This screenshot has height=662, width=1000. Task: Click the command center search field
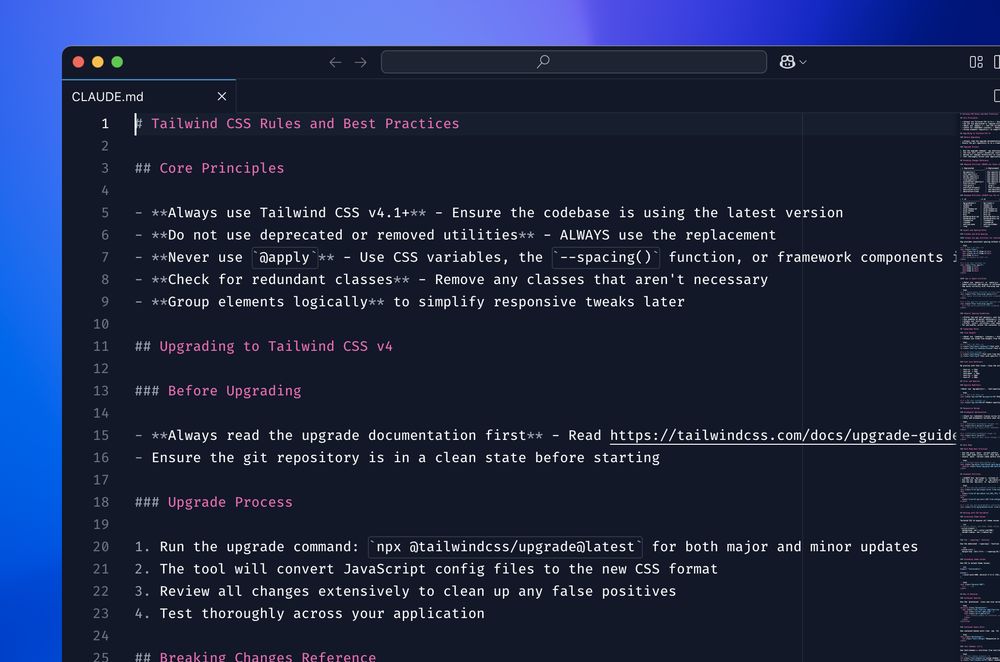click(573, 62)
